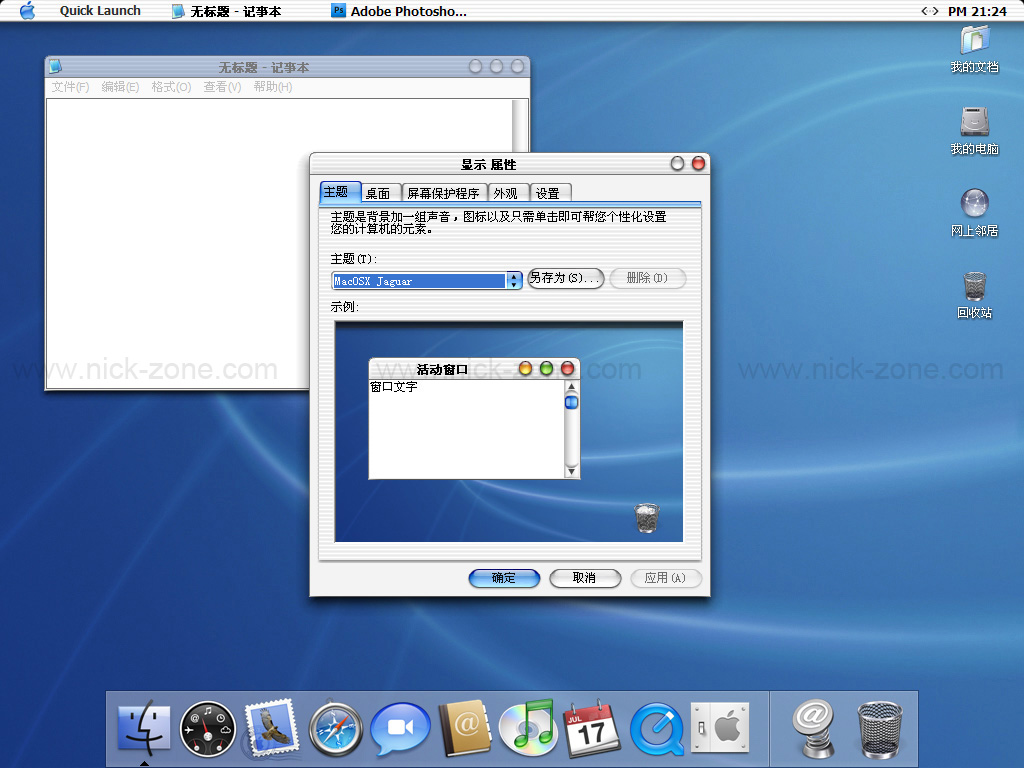Click the clock showing PM 21:24
Screen dimensions: 1024x768
pos(977,11)
